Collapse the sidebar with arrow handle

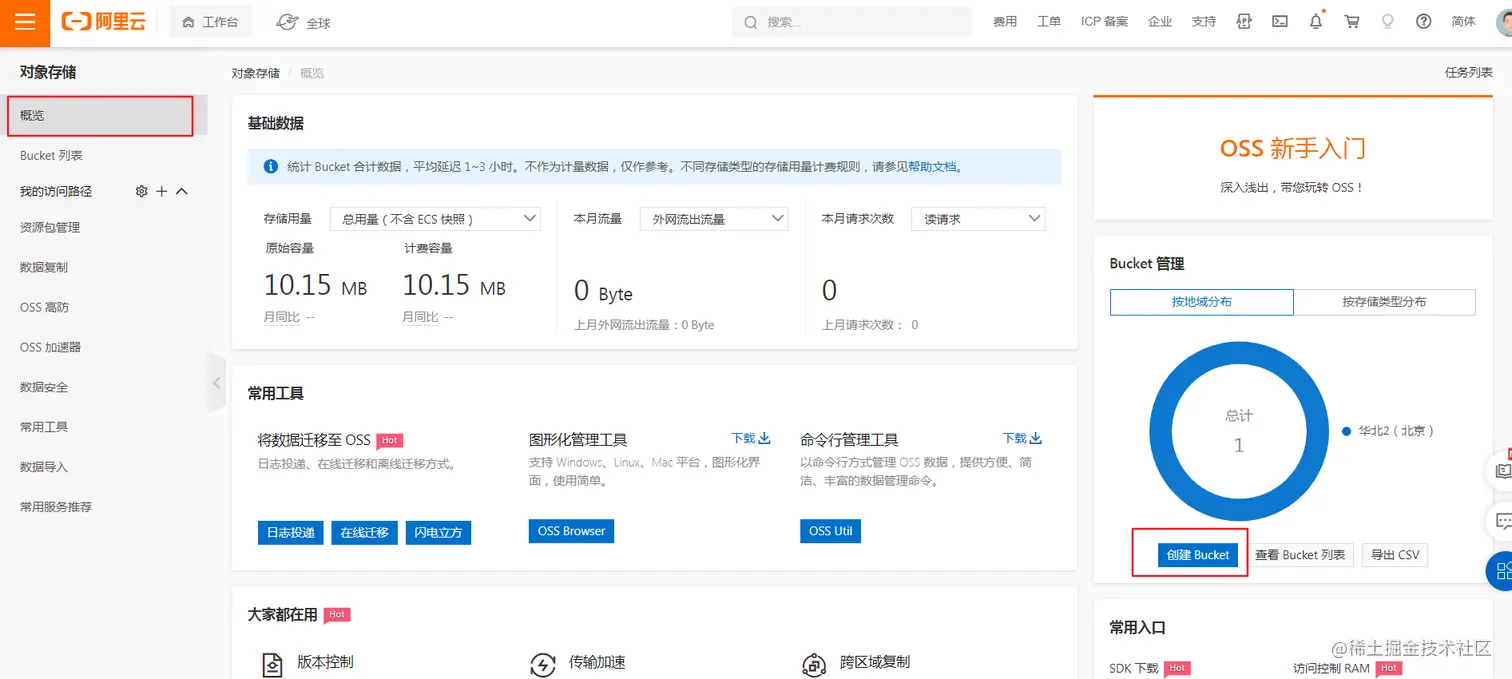217,382
